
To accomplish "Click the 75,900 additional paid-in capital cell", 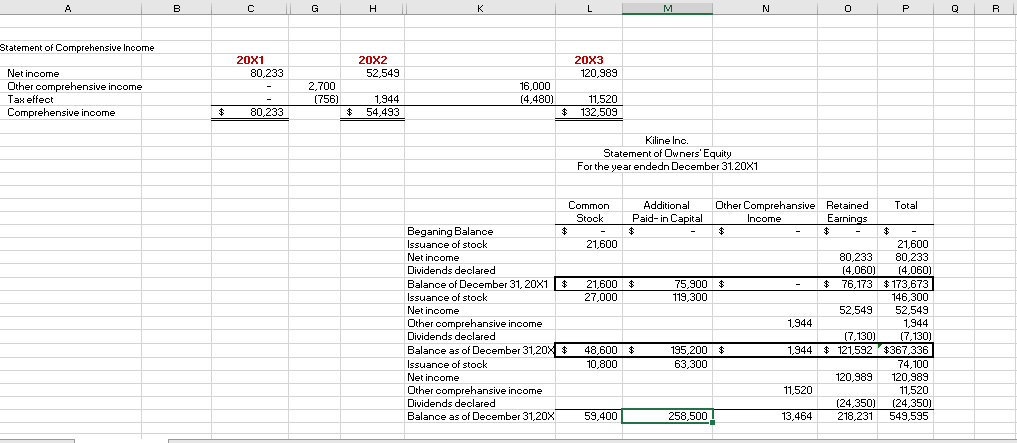I will tap(667, 284).
